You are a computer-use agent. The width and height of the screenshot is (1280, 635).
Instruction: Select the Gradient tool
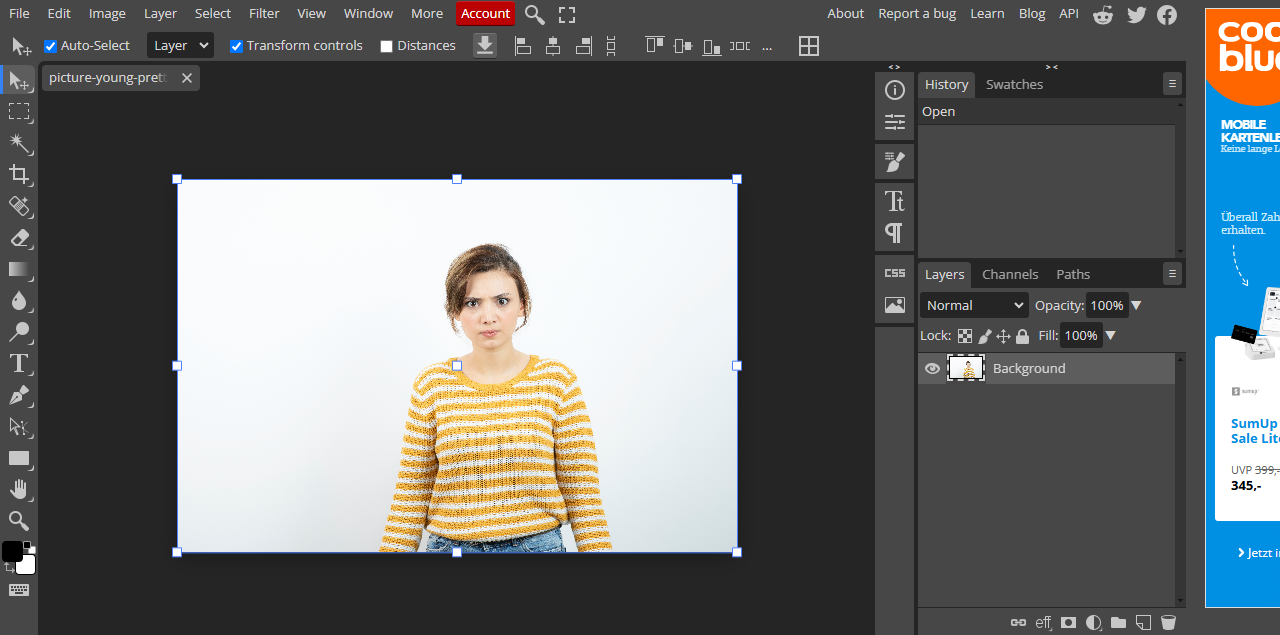(x=19, y=269)
